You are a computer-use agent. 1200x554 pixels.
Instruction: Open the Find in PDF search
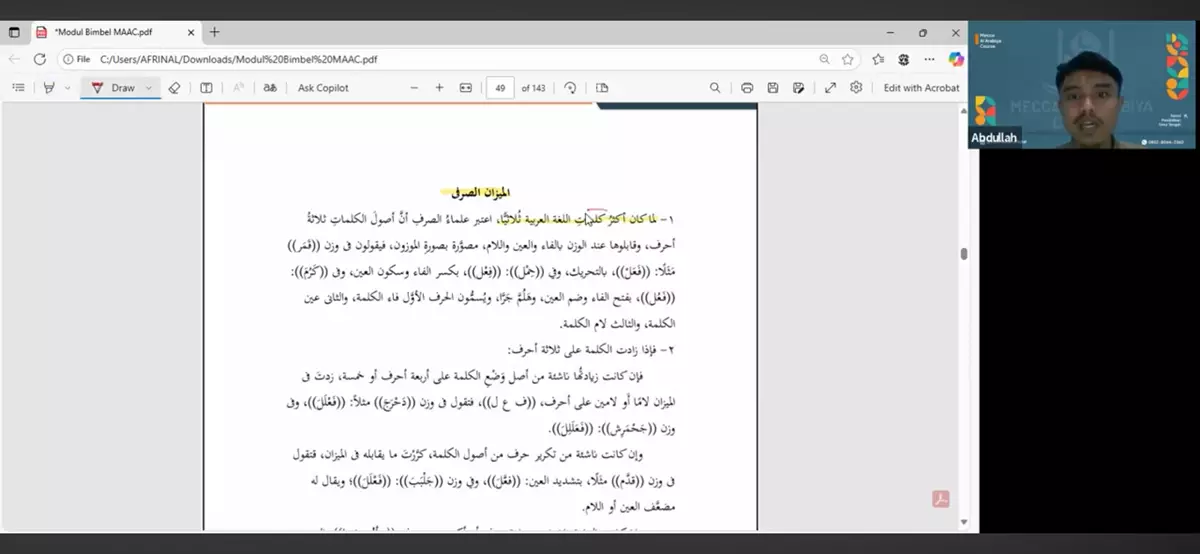[715, 88]
